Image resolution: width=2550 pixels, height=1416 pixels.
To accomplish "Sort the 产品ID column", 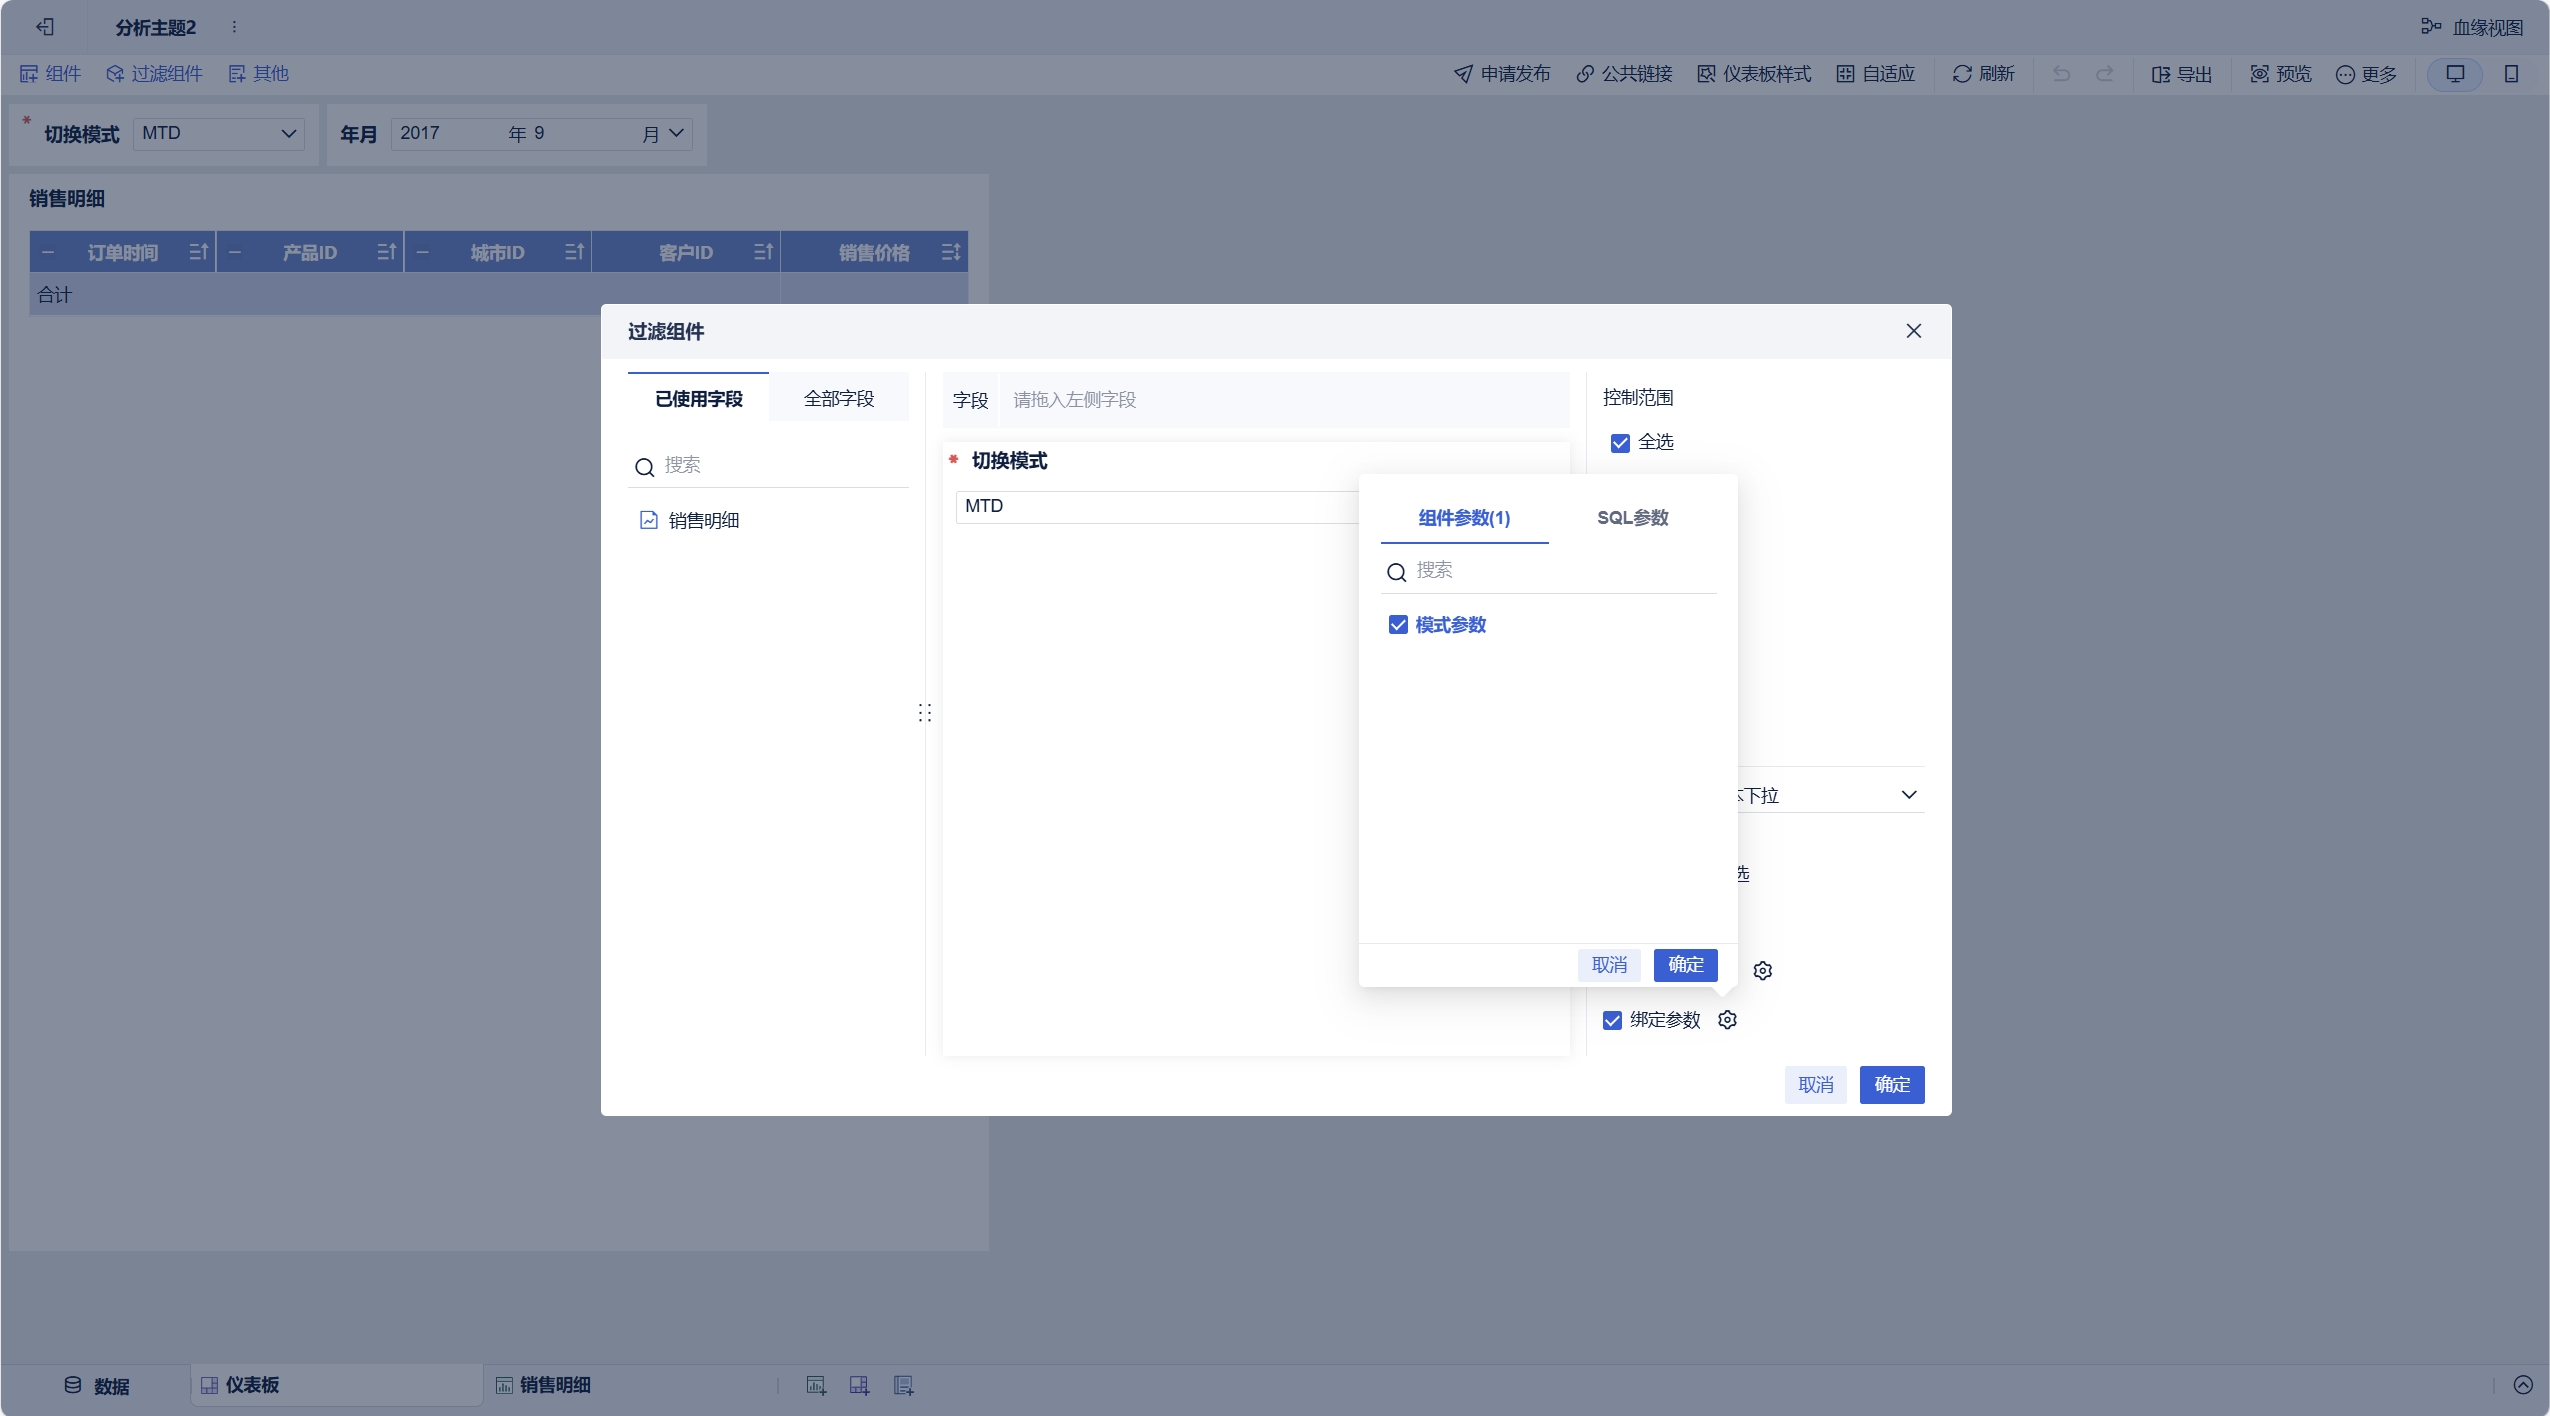I will coord(387,252).
